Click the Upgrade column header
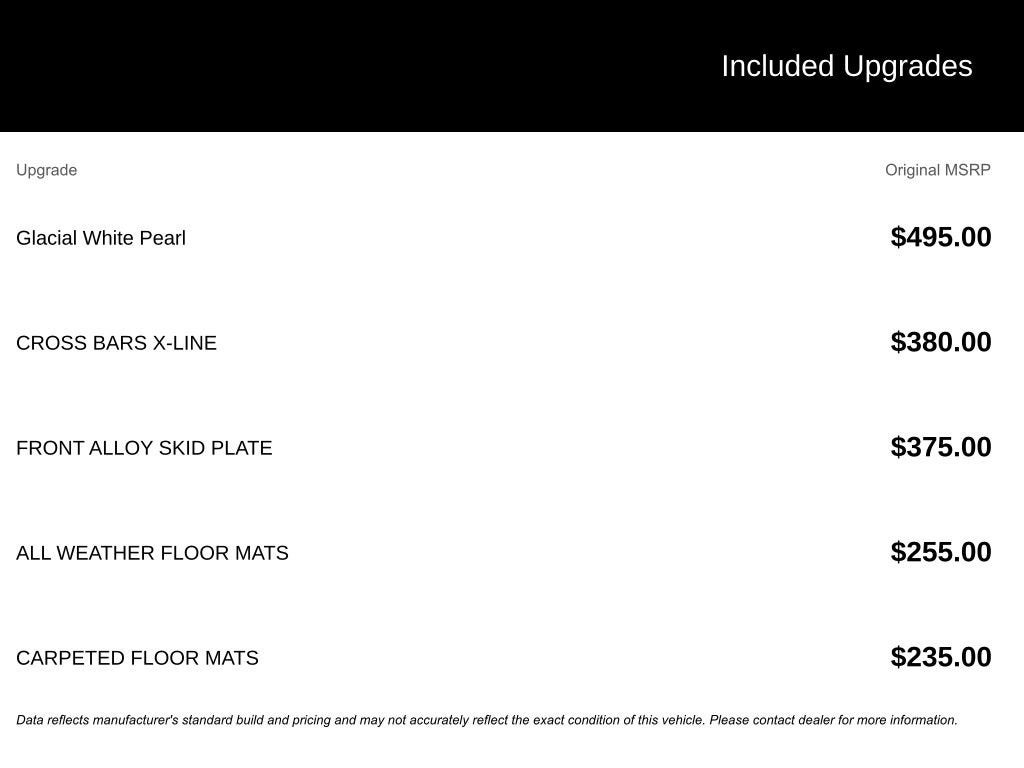Image resolution: width=1024 pixels, height=768 pixels. tap(46, 170)
